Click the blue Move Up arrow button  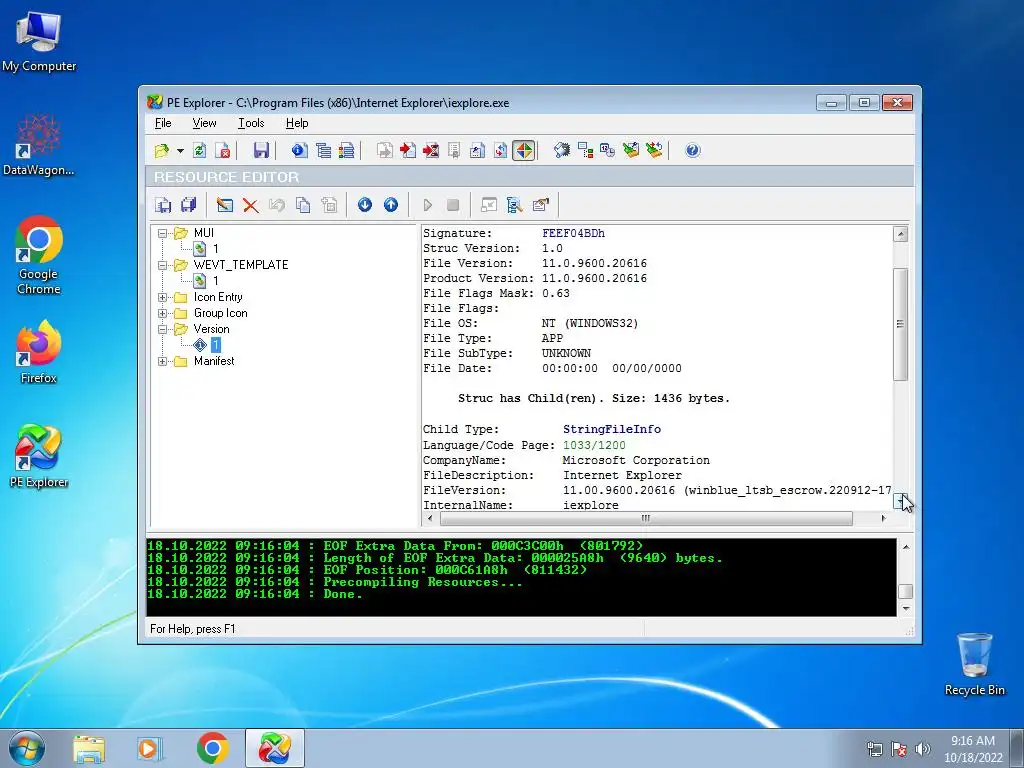tap(391, 205)
